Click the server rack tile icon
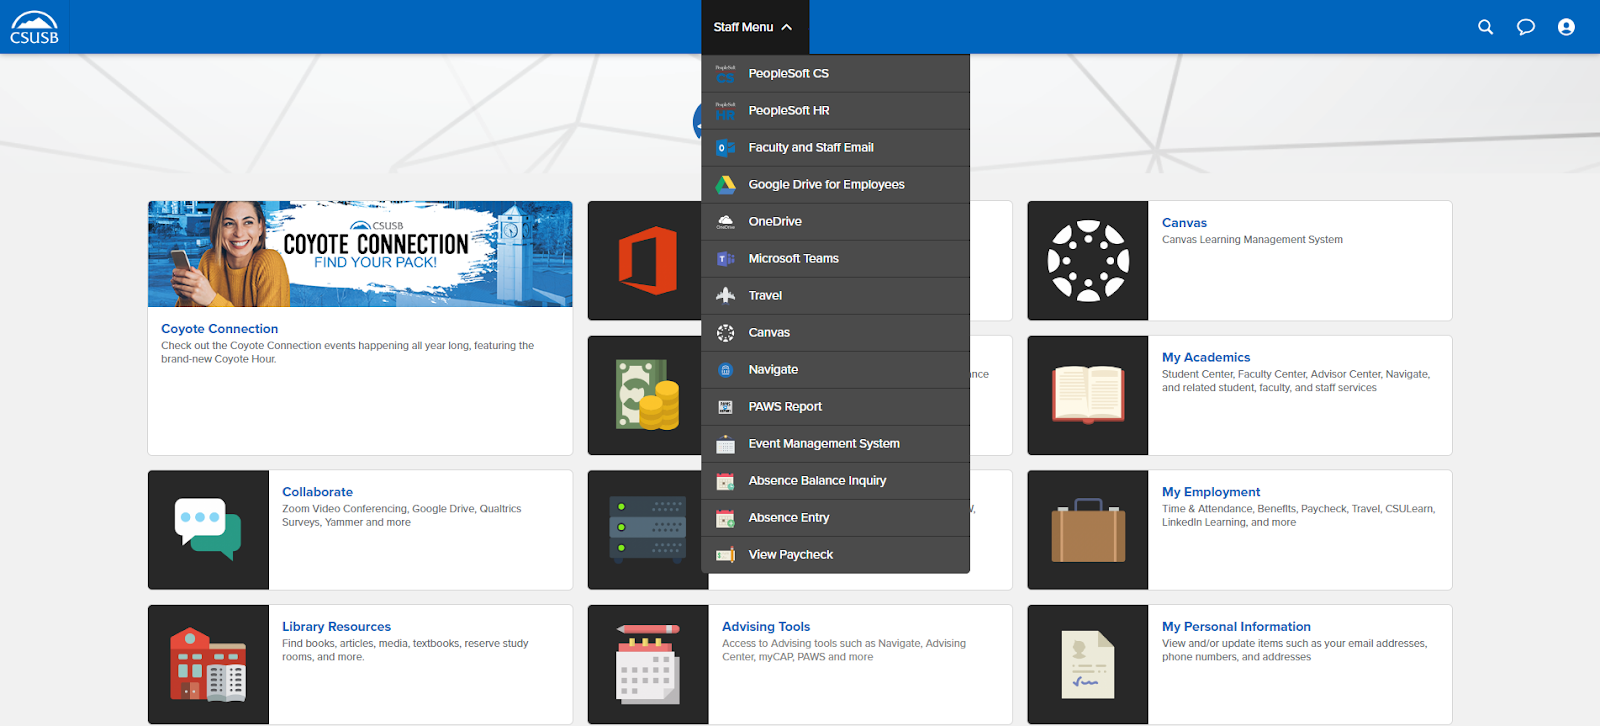The height and width of the screenshot is (726, 1600). coord(646,530)
